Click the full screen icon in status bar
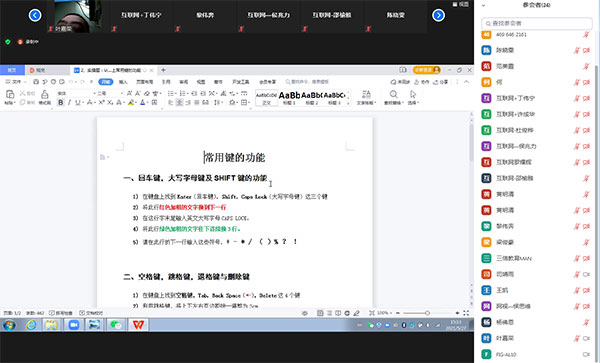600x363 pixels. [x=466, y=313]
